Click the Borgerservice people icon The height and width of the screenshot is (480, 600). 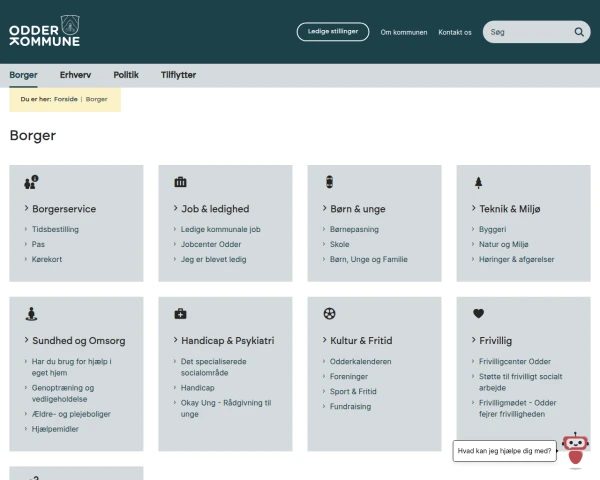31,182
